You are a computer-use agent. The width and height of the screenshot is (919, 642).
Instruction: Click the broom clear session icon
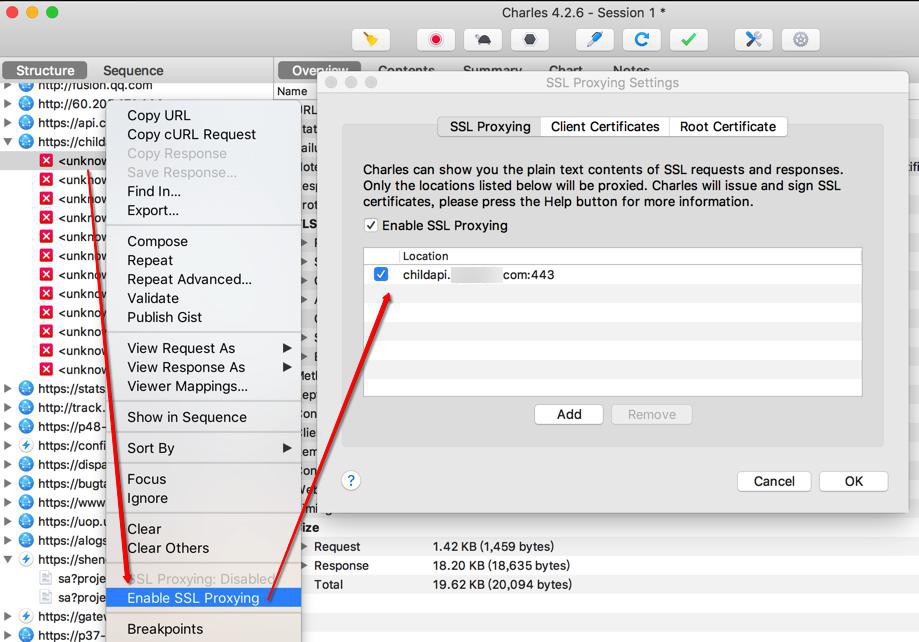click(370, 39)
